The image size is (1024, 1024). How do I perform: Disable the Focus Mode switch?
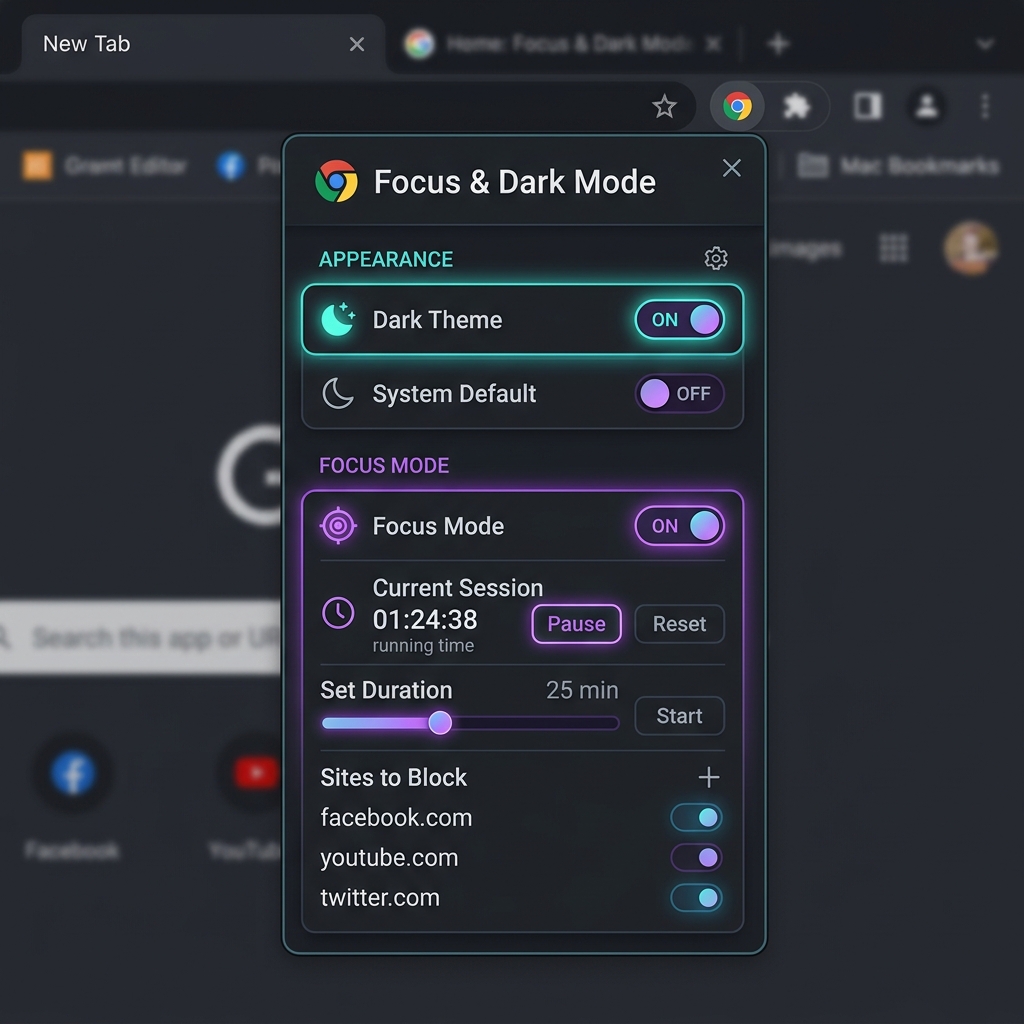[x=679, y=525]
